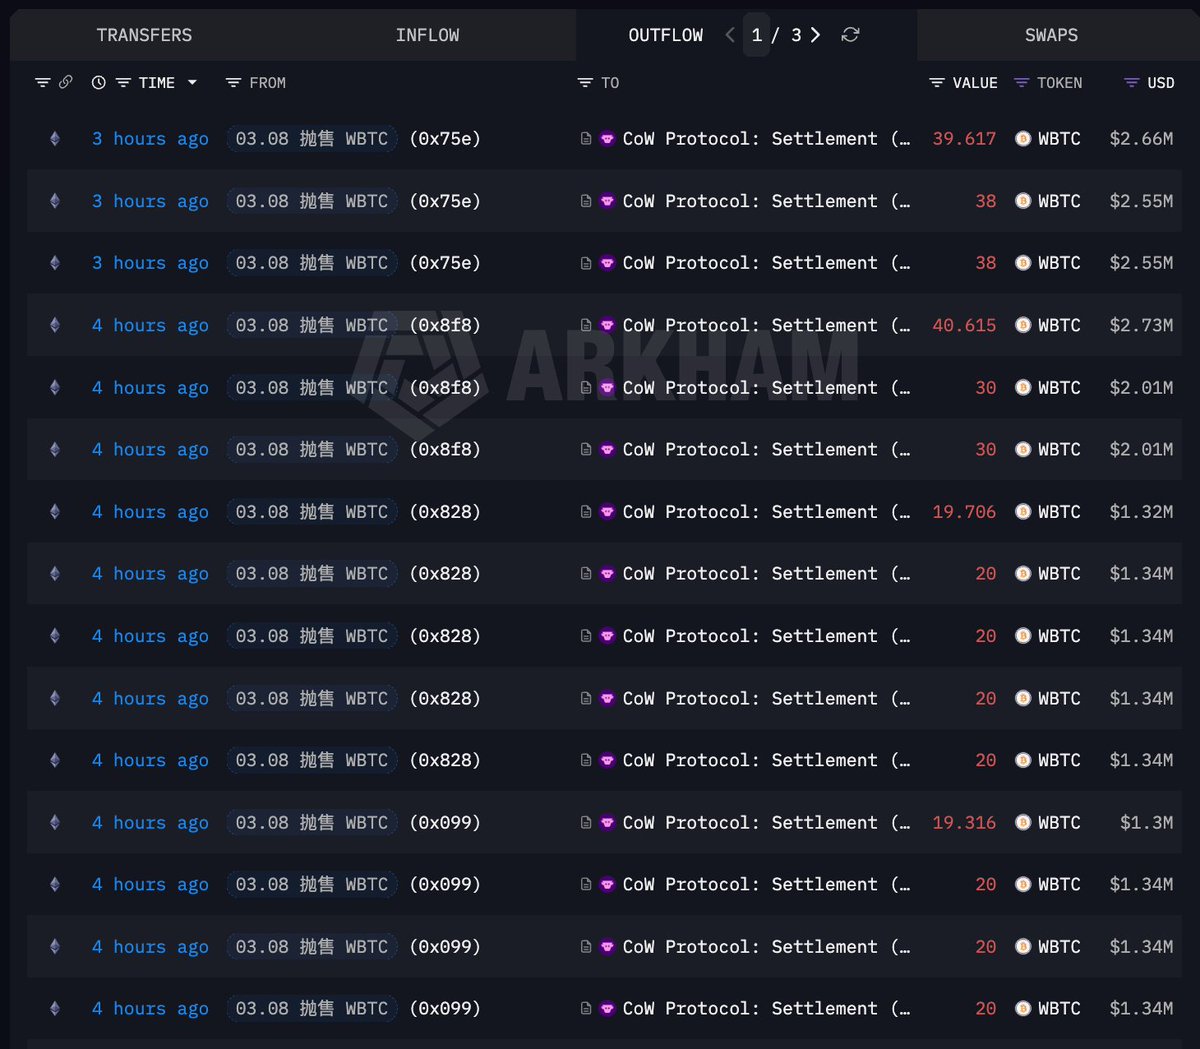Click WBTC token icon on 40.615 row
This screenshot has width=1200, height=1049.
tap(1023, 325)
